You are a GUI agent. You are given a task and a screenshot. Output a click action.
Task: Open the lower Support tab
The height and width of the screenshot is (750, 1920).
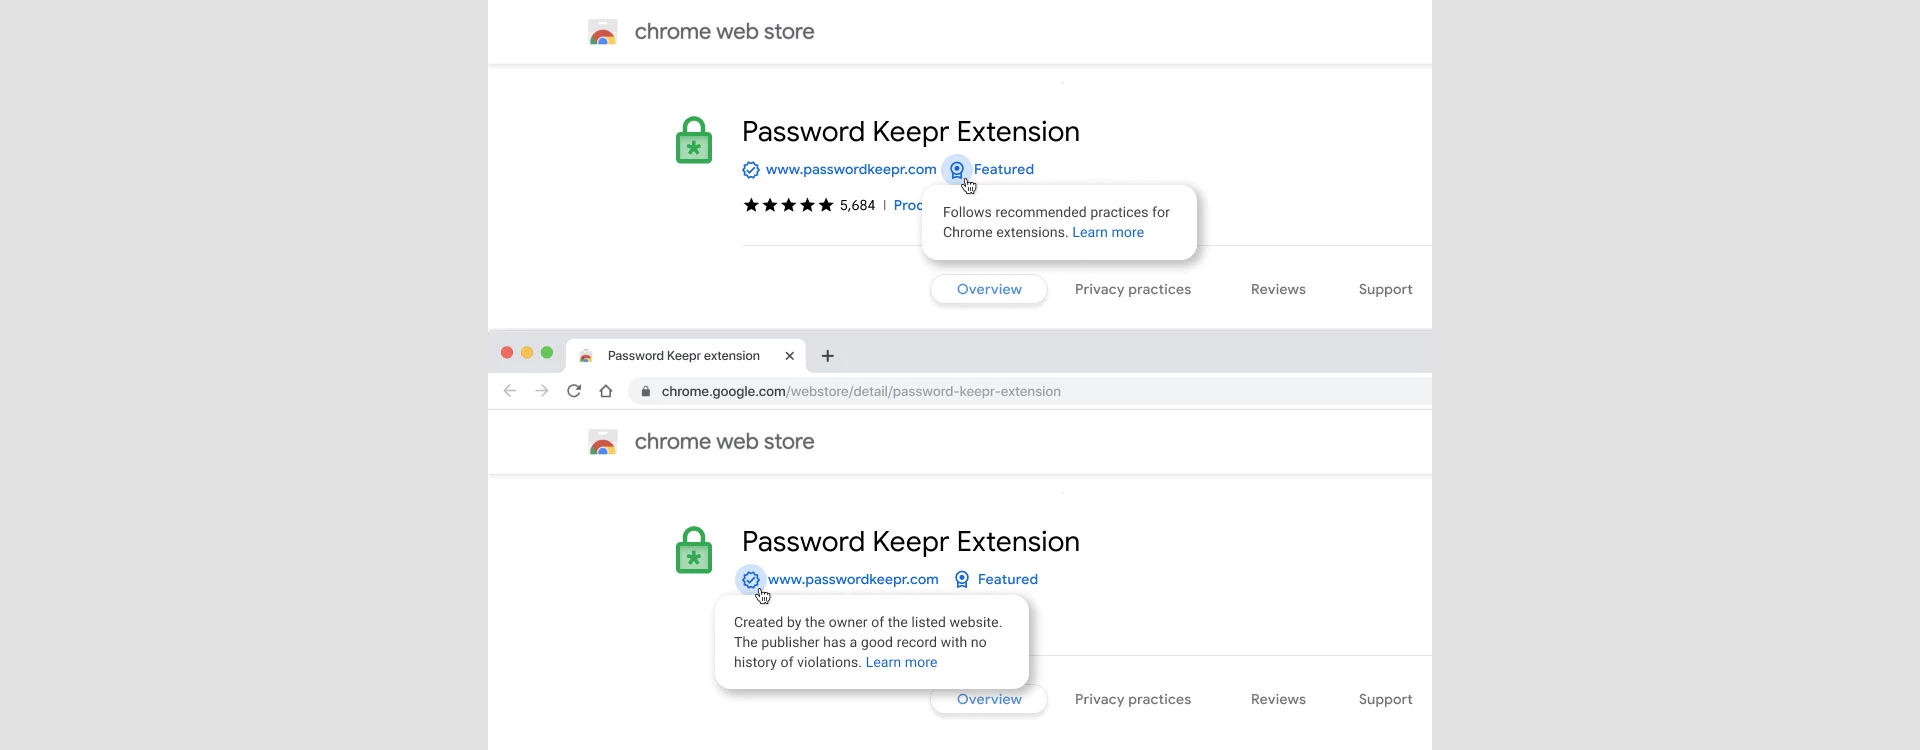(x=1385, y=699)
